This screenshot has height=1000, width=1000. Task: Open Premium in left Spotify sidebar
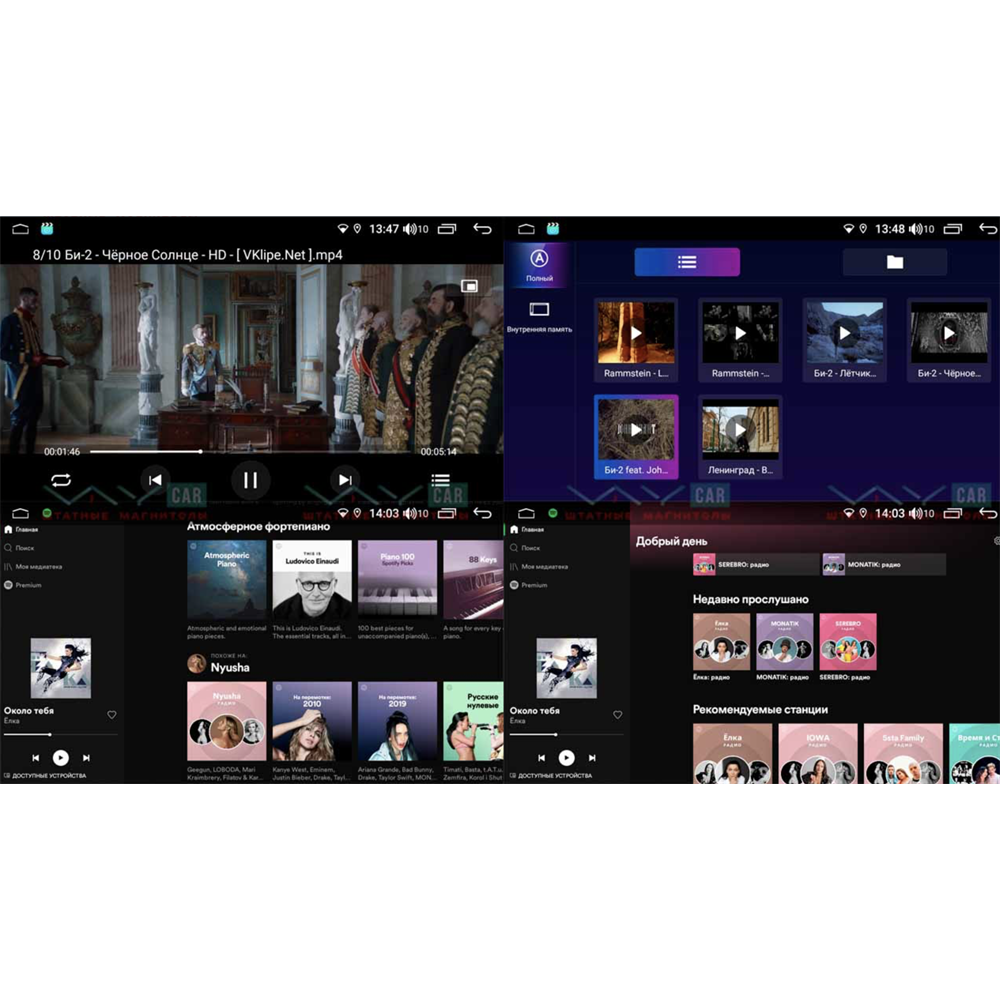[x=23, y=585]
